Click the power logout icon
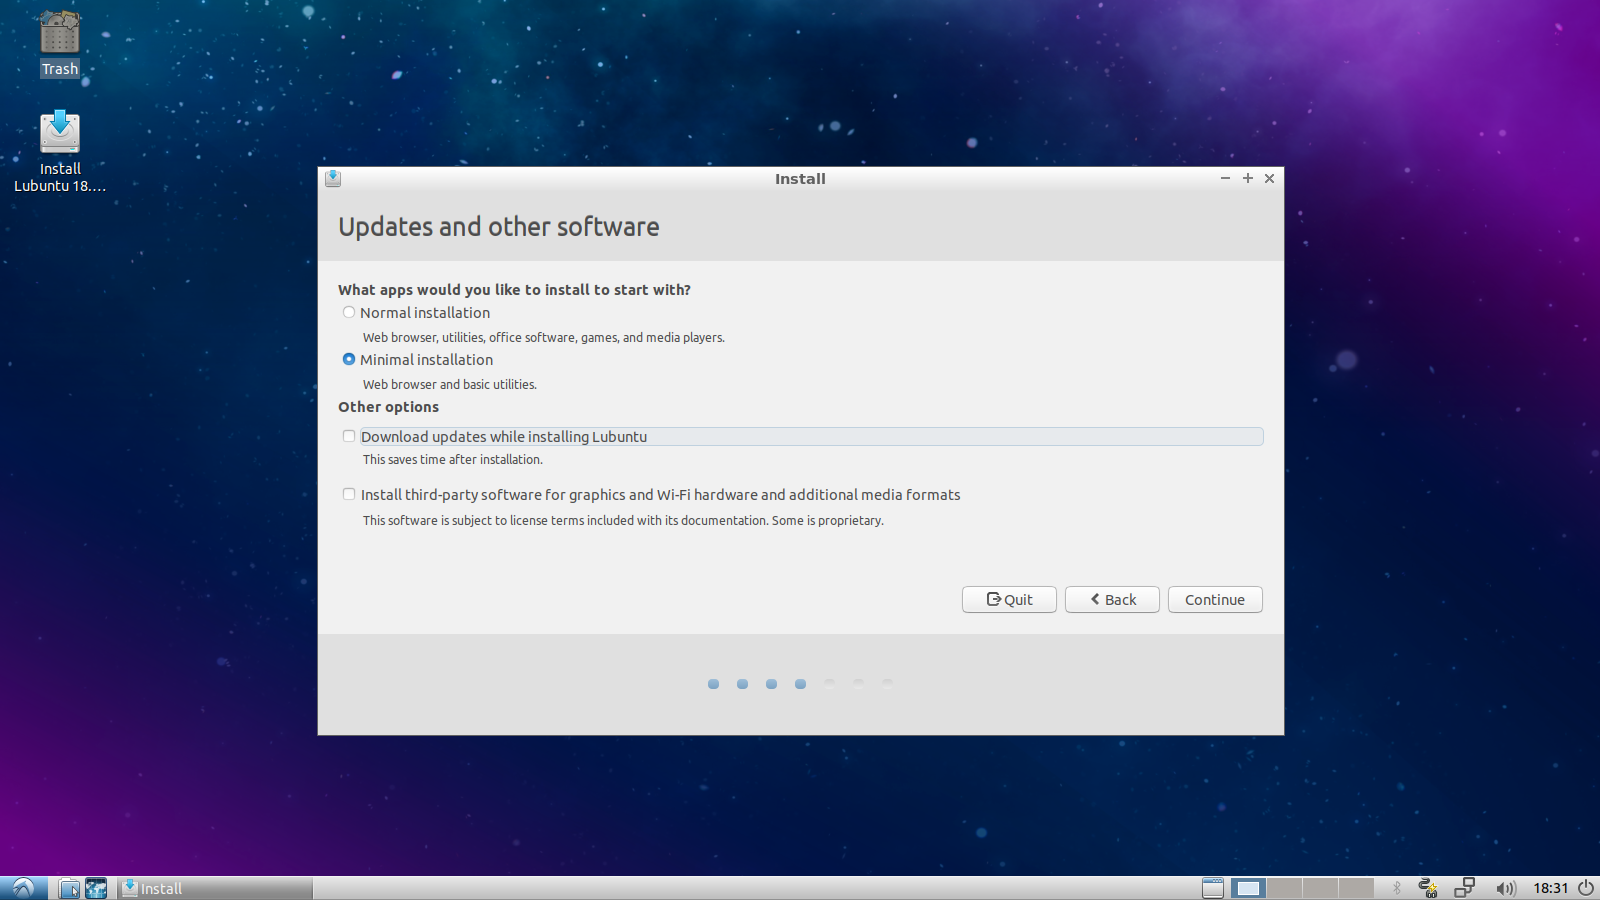Image resolution: width=1600 pixels, height=900 pixels. point(1586,888)
